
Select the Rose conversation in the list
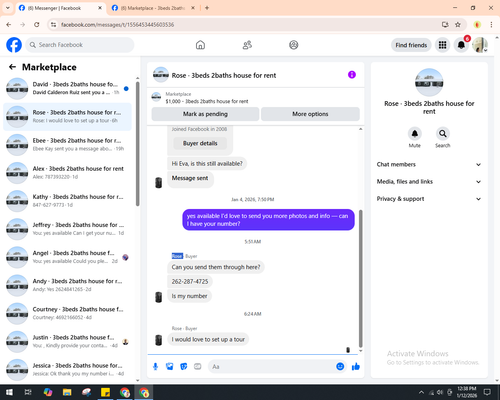(67, 117)
